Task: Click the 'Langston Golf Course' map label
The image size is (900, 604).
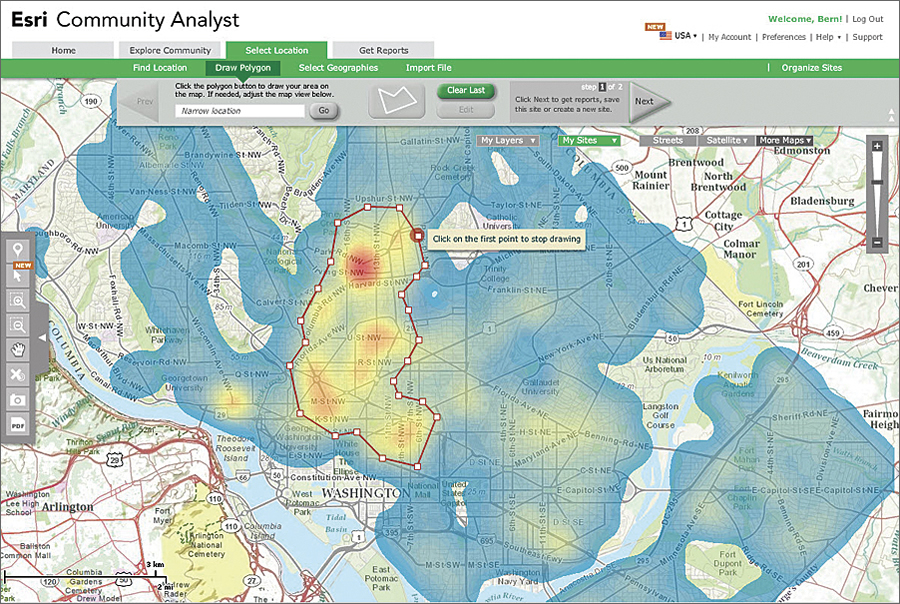Action: 660,416
